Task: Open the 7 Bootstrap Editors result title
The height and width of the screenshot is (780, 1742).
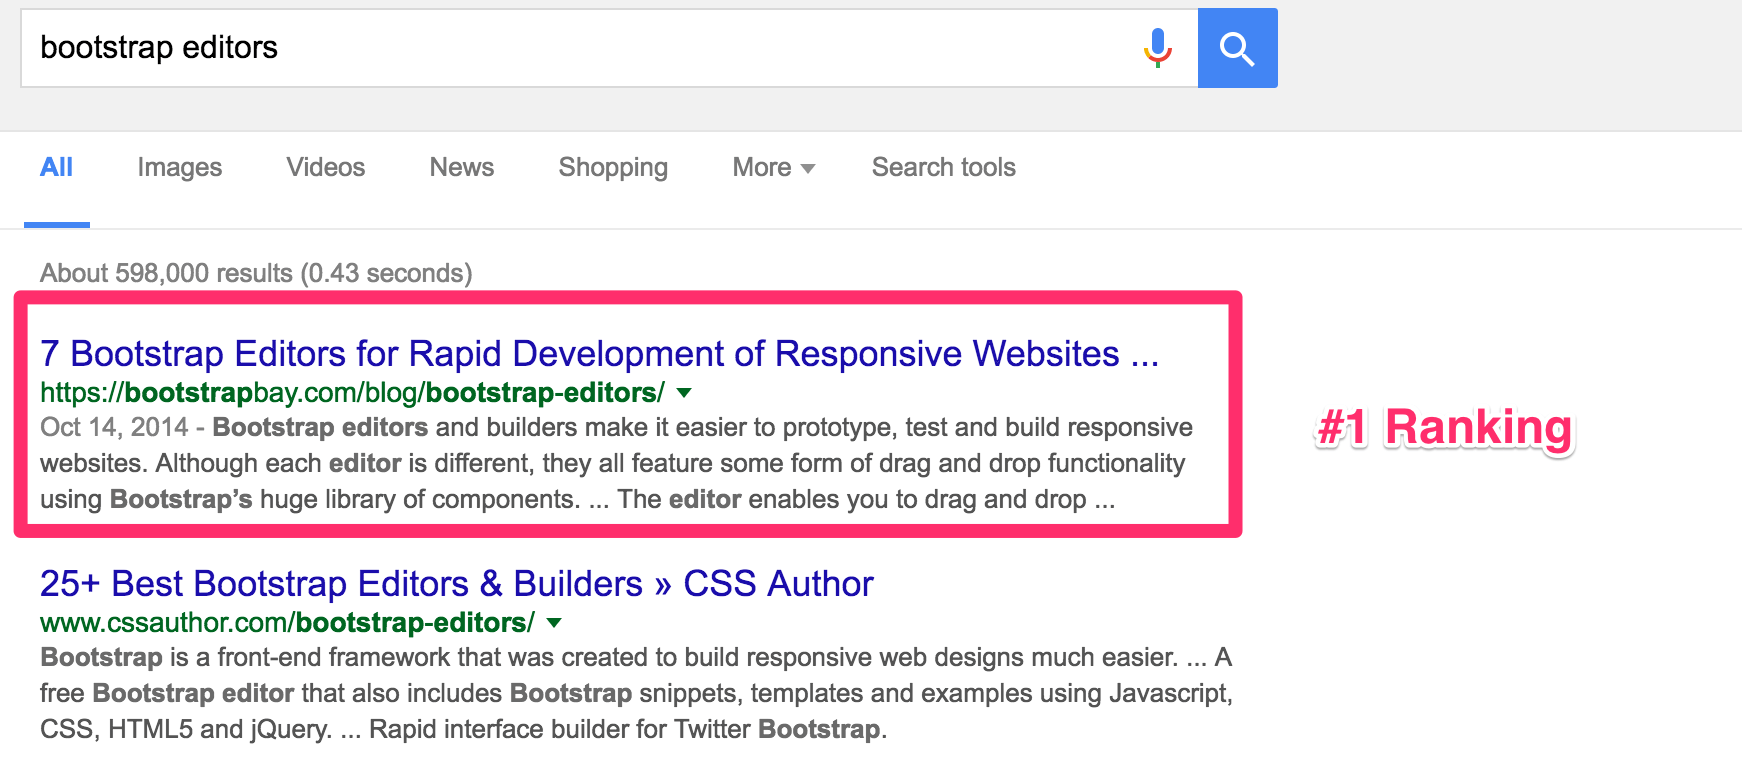Action: (599, 354)
